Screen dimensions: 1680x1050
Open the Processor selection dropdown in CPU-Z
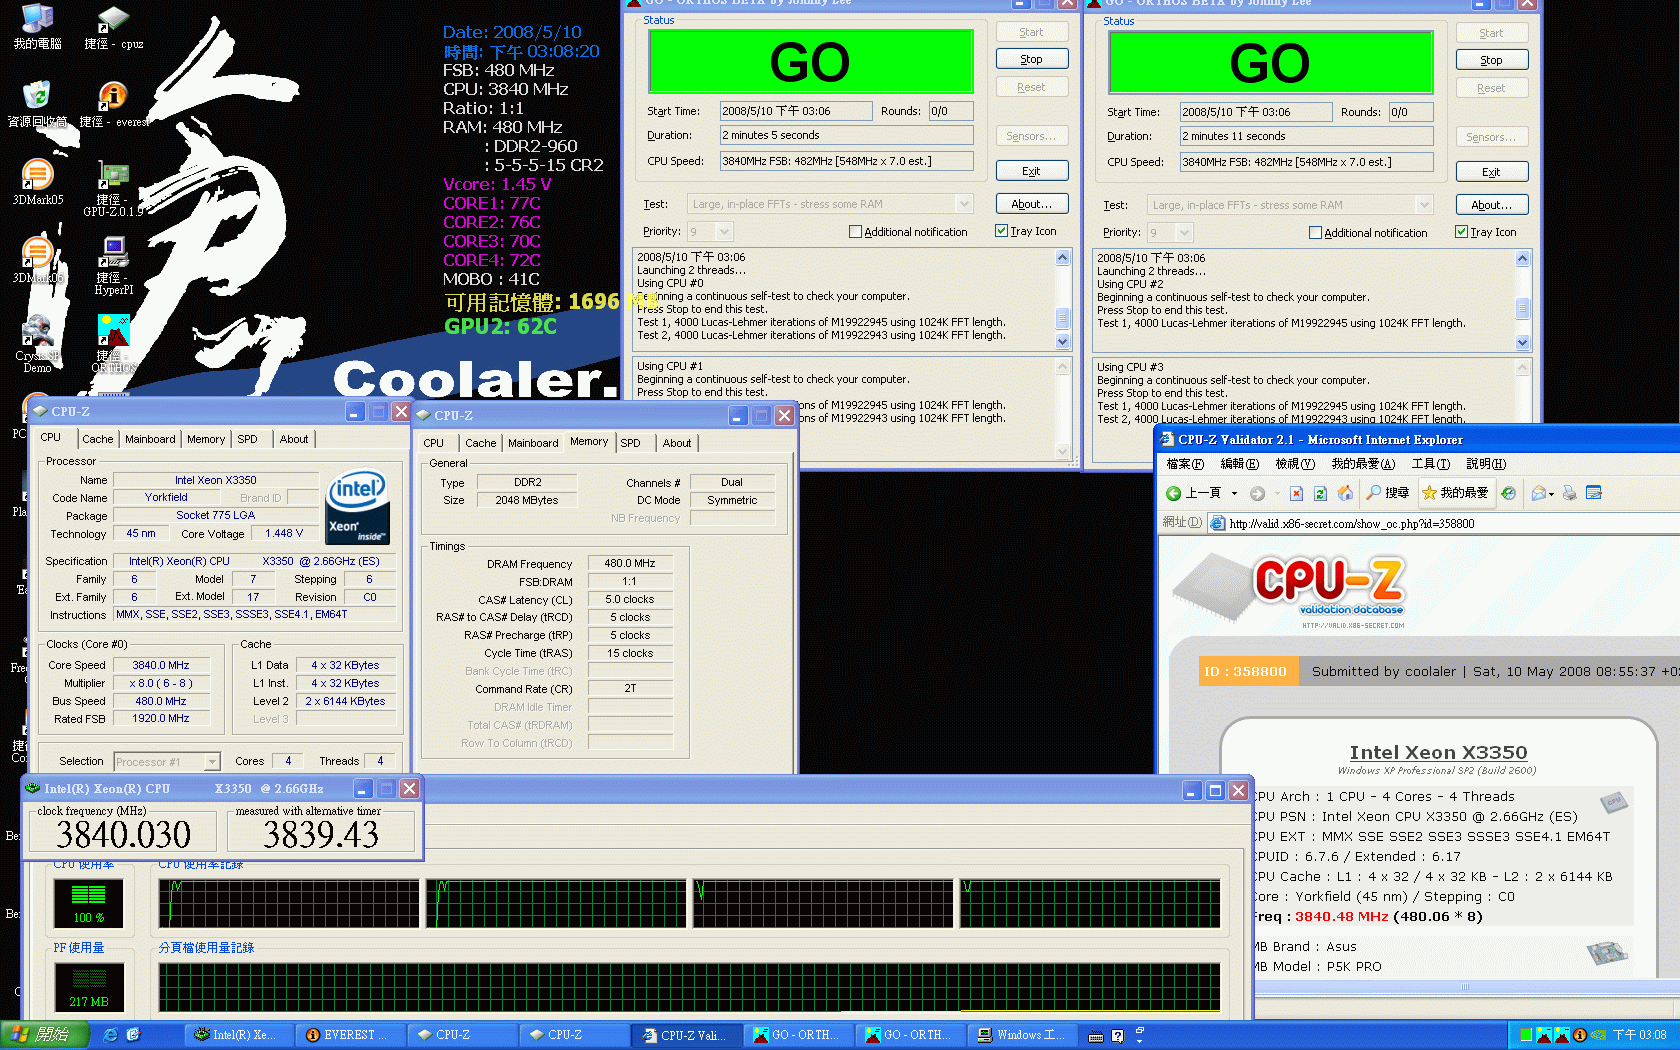(212, 761)
